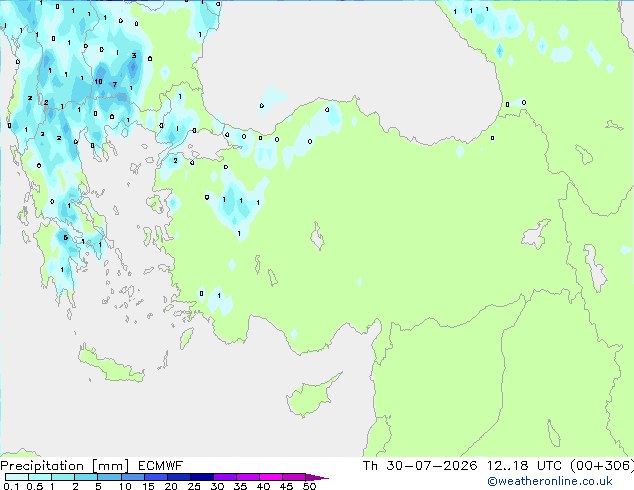Open the weatheronline.co.uk copyright link
This screenshot has width=634, height=490.
point(550,481)
